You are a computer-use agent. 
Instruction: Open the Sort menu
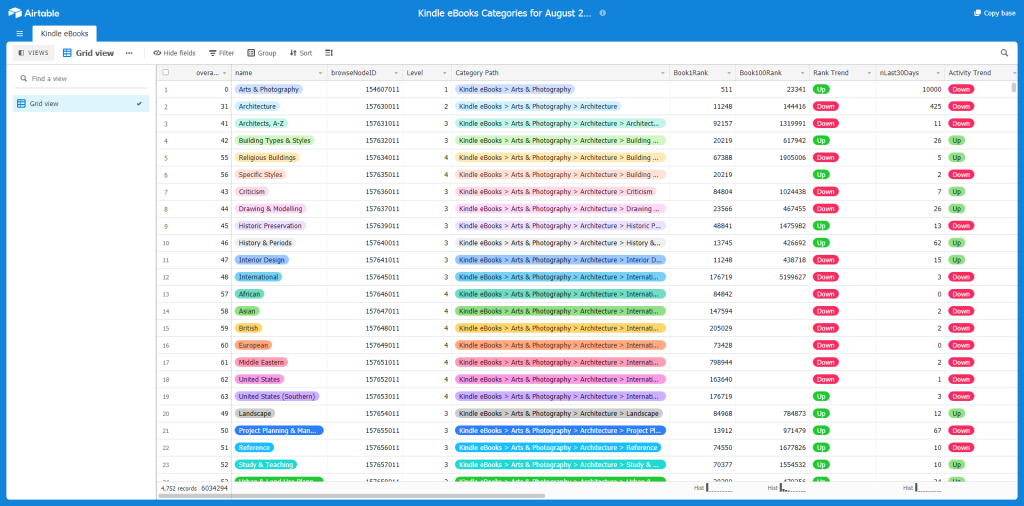[x=300, y=53]
